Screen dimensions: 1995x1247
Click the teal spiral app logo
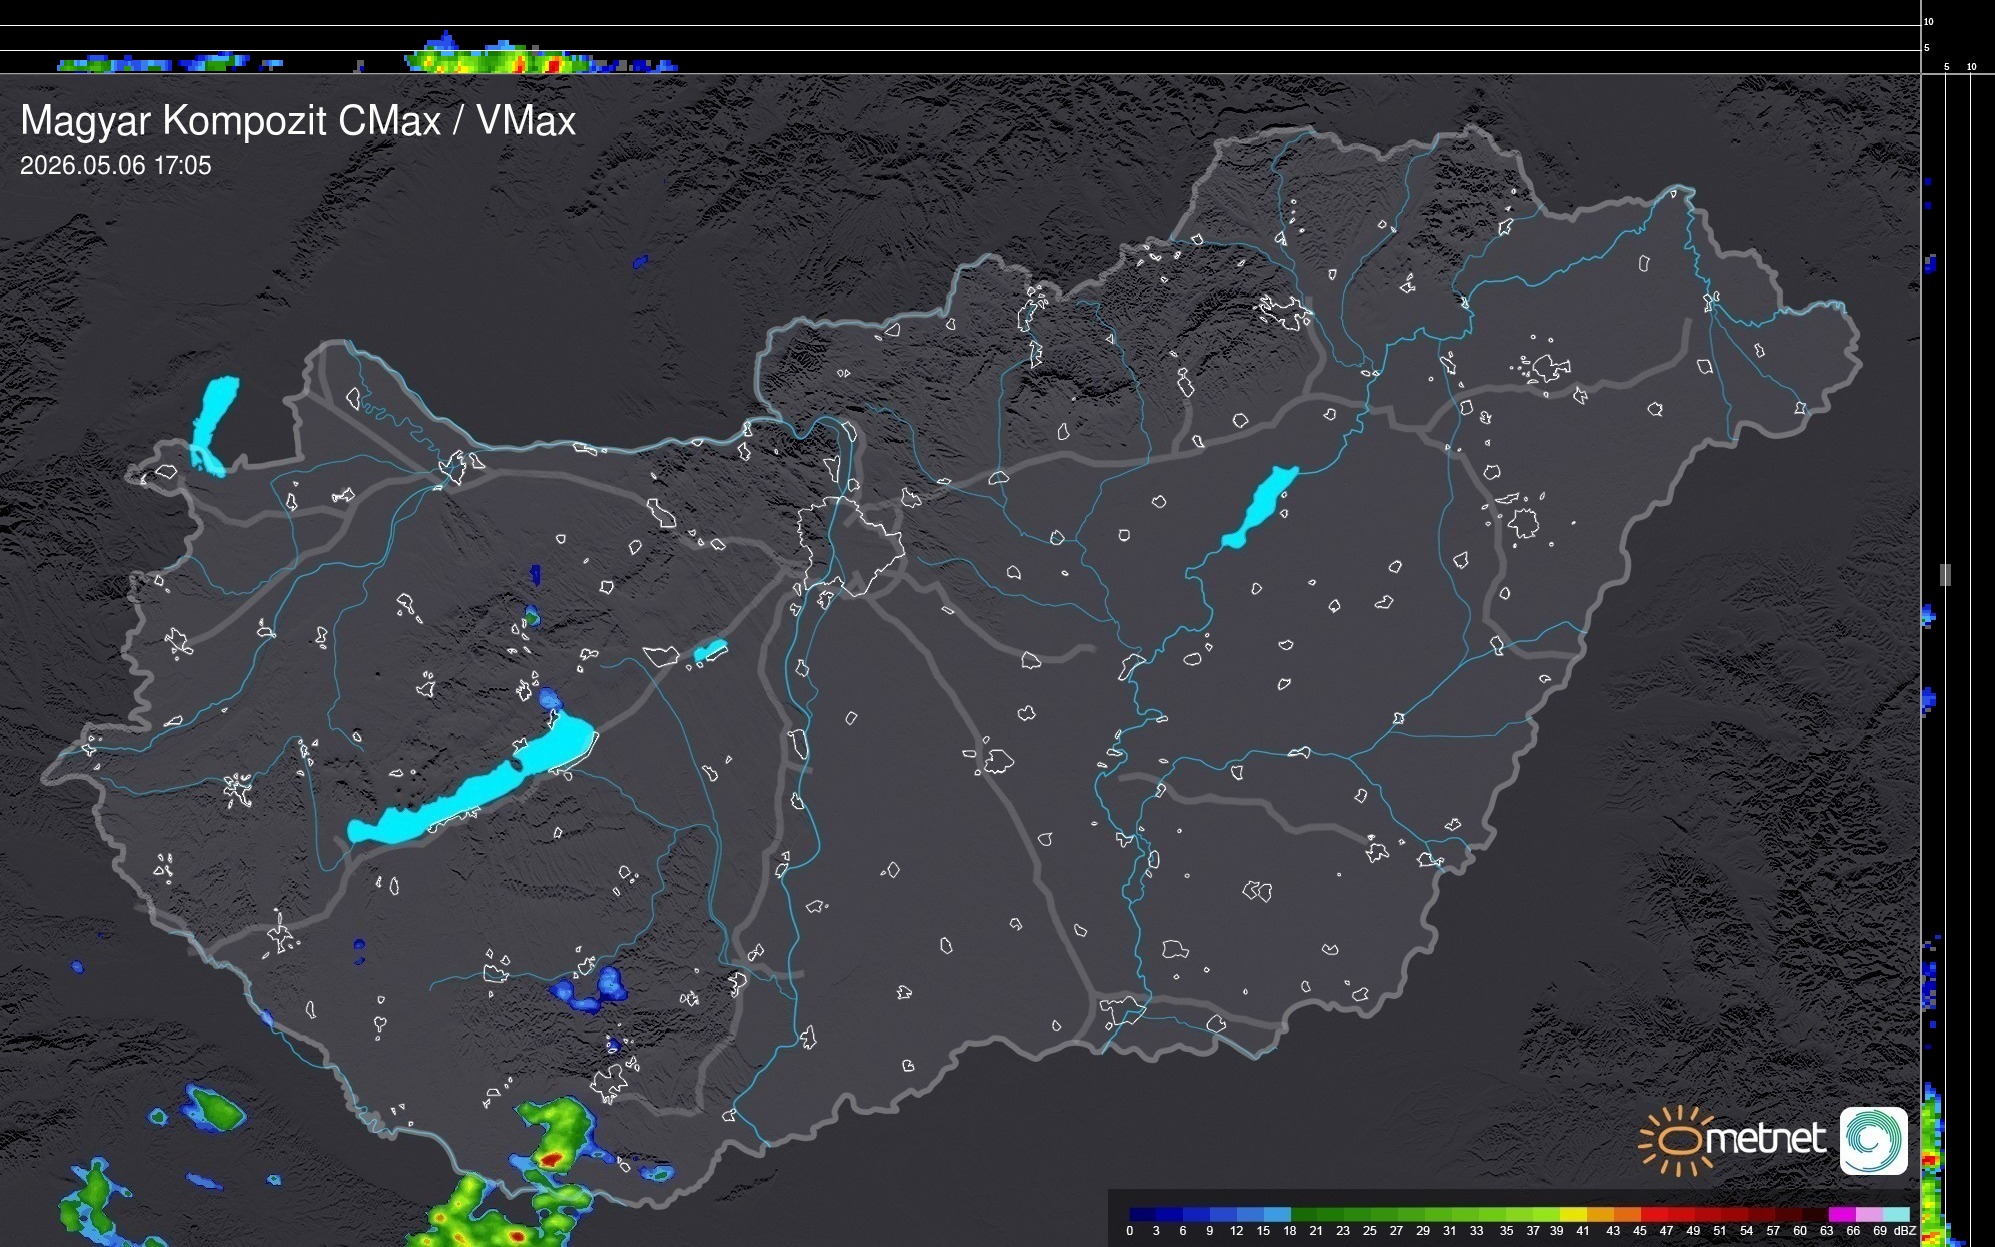[1874, 1140]
